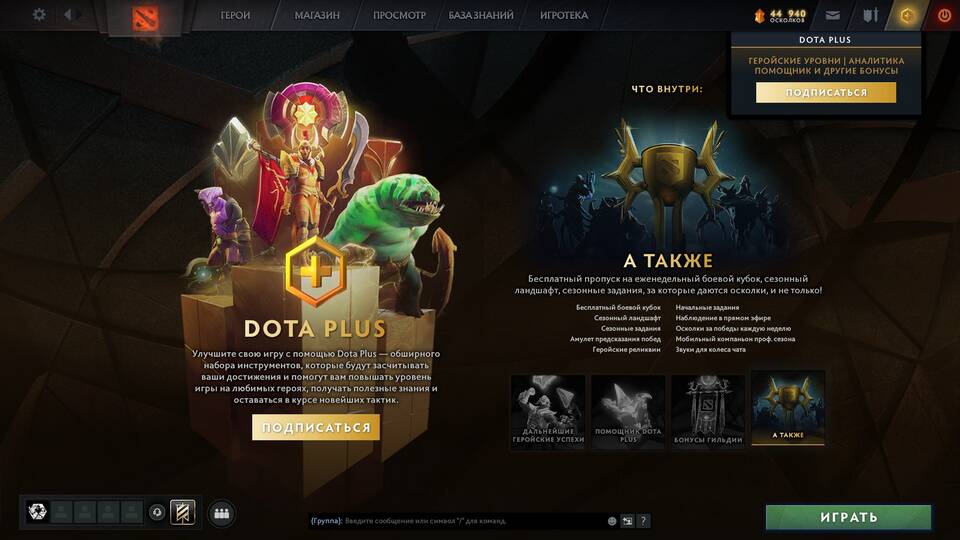Click the green ИГРАТЬ button
960x540 pixels.
click(x=849, y=517)
